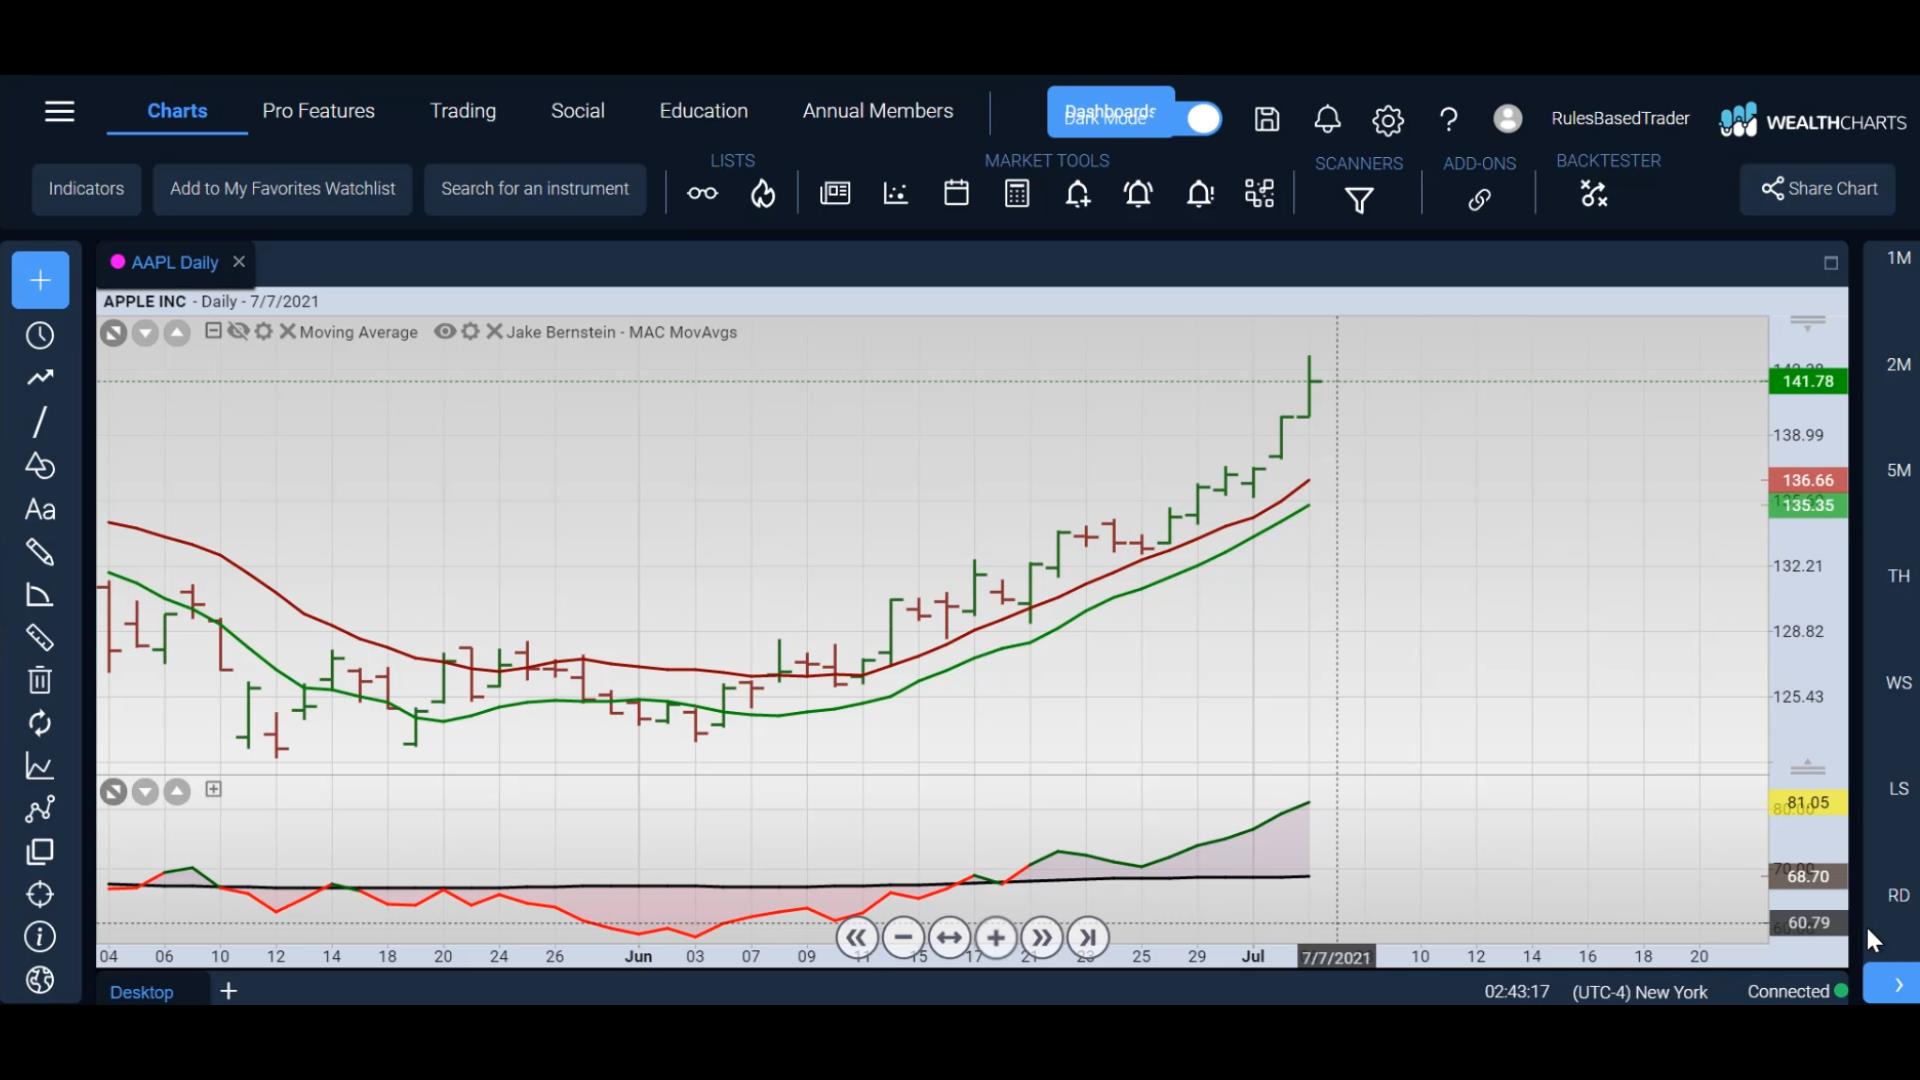Click Search for an instrument field
This screenshot has width=1920, height=1080.
[x=535, y=189]
